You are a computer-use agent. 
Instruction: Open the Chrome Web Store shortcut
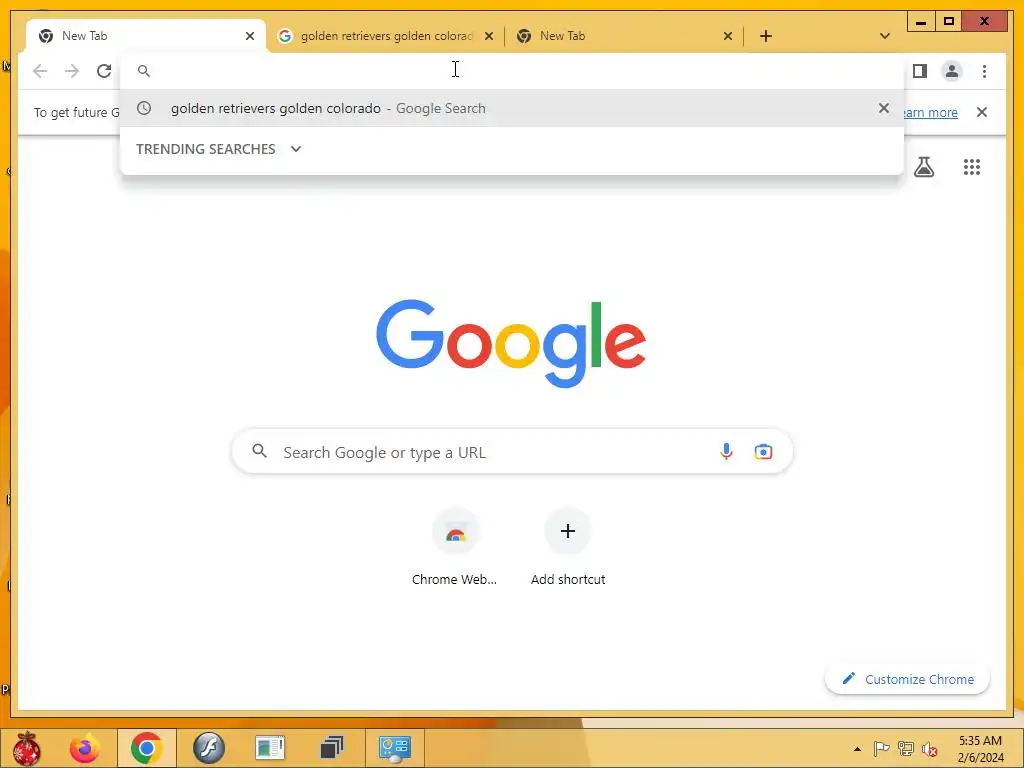tap(455, 549)
